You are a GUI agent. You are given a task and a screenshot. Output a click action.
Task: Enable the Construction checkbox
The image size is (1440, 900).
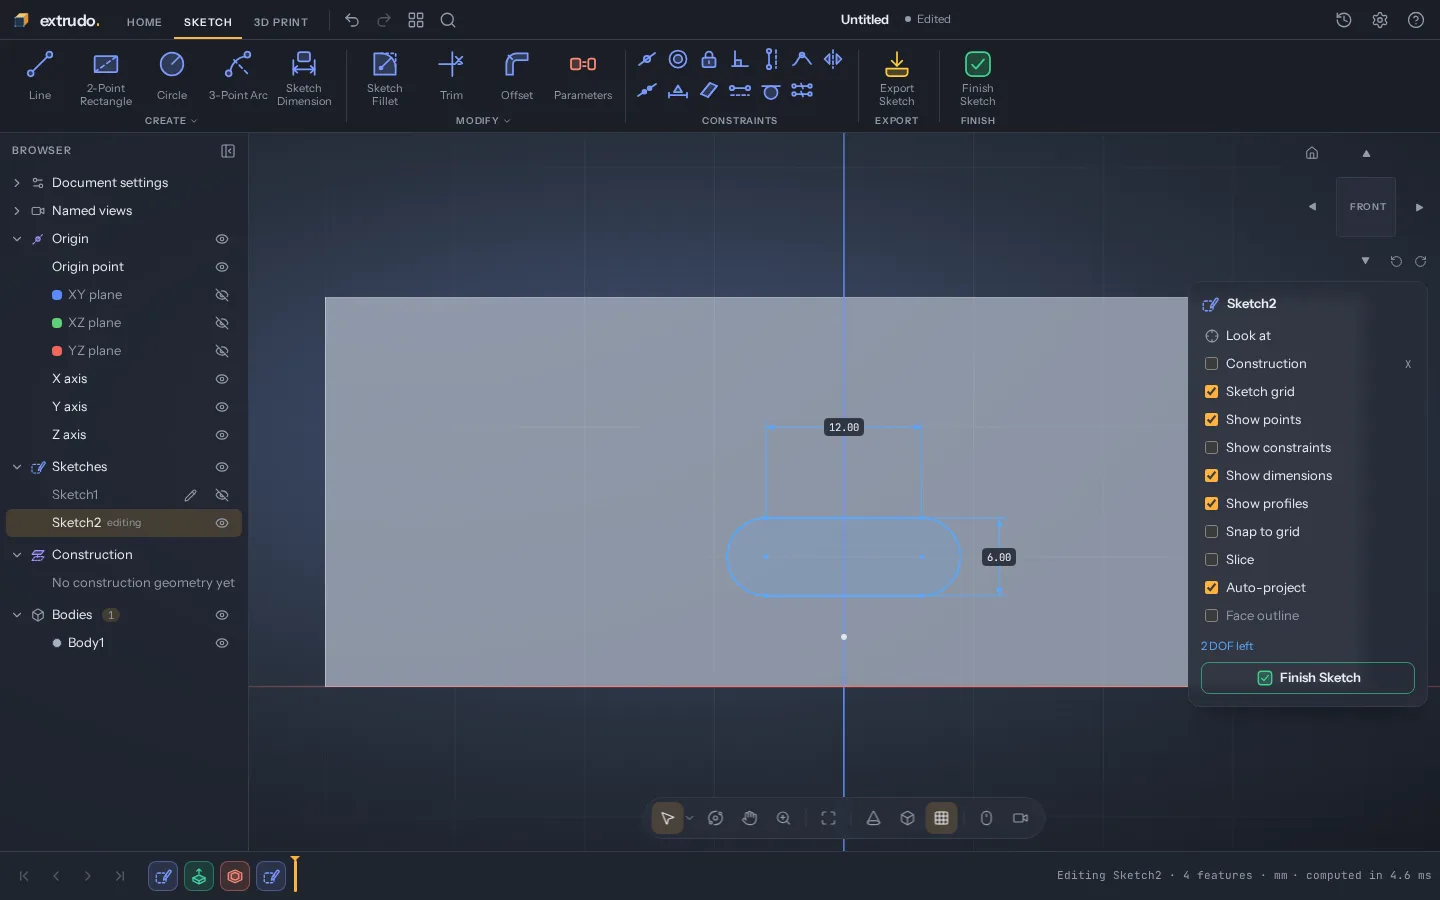[1211, 364]
